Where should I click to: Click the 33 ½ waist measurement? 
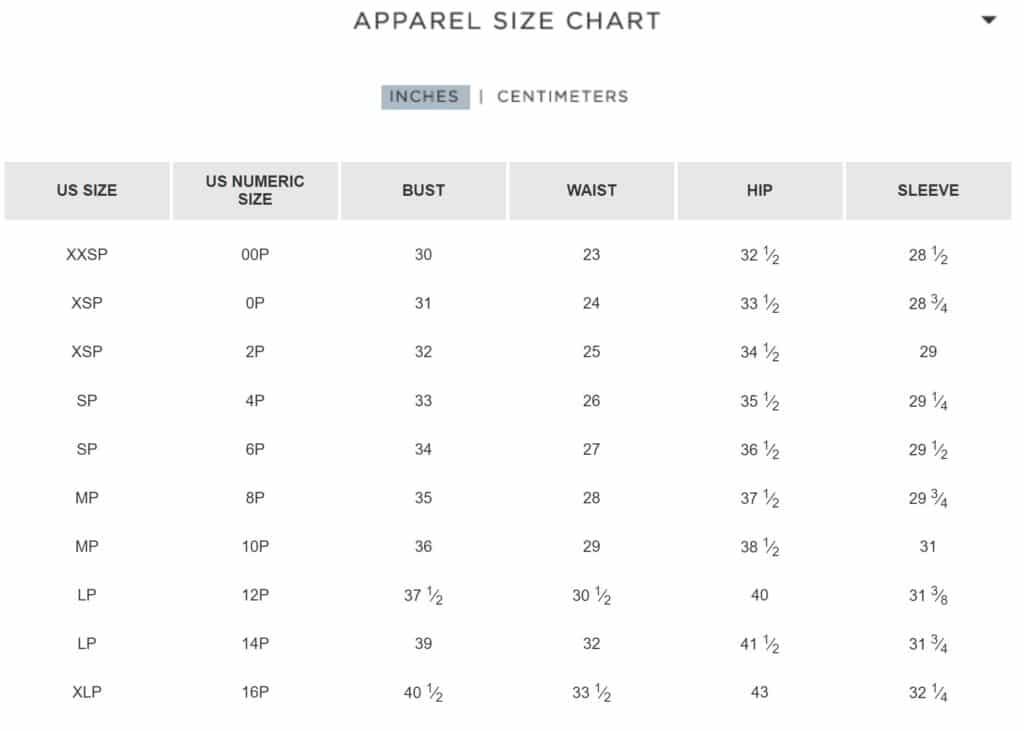pos(591,693)
